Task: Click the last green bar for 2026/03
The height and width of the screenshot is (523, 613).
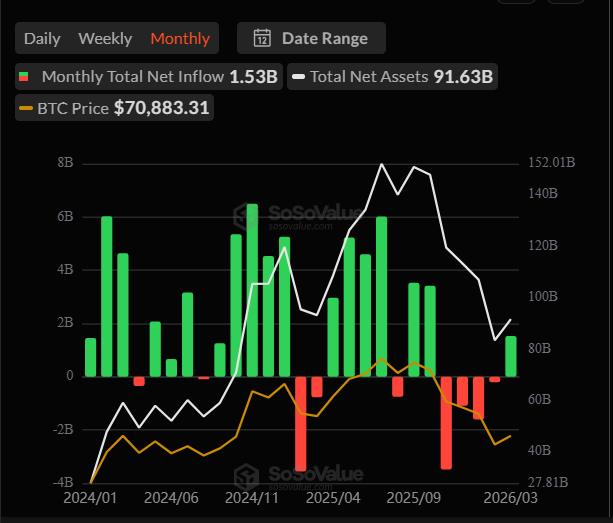Action: coord(511,356)
